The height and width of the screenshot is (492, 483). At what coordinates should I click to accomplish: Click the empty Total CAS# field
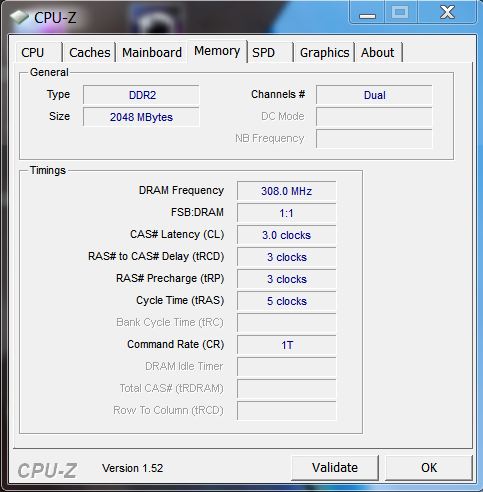[287, 389]
